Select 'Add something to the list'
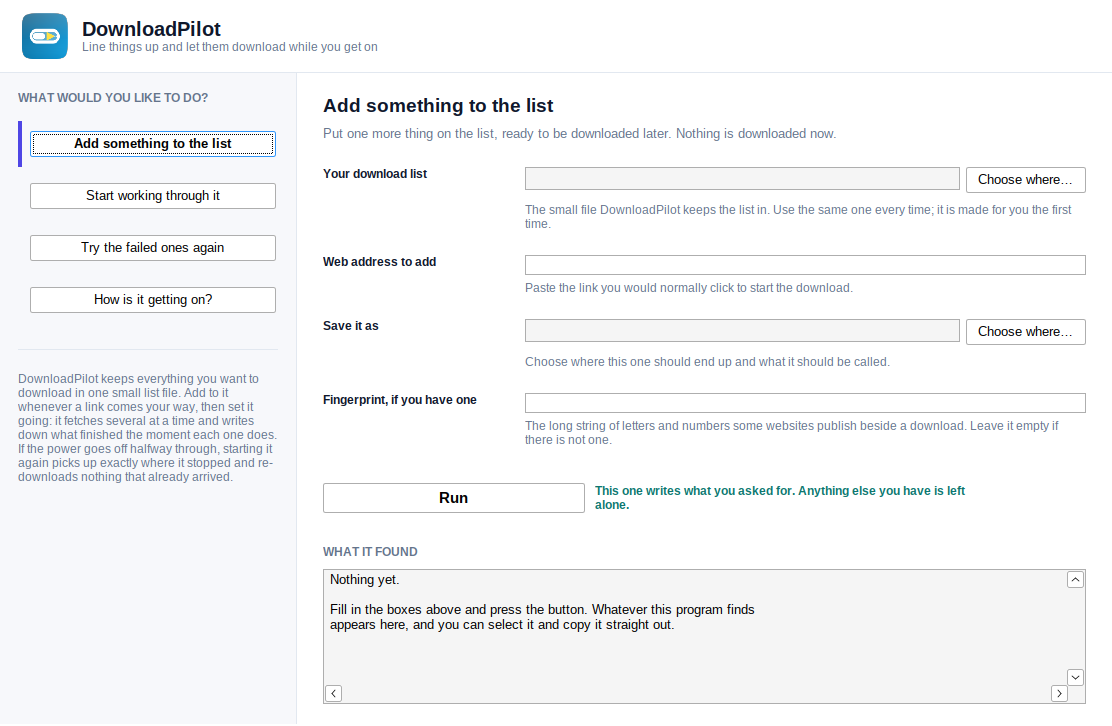Viewport: 1112px width, 726px height. coord(152,144)
